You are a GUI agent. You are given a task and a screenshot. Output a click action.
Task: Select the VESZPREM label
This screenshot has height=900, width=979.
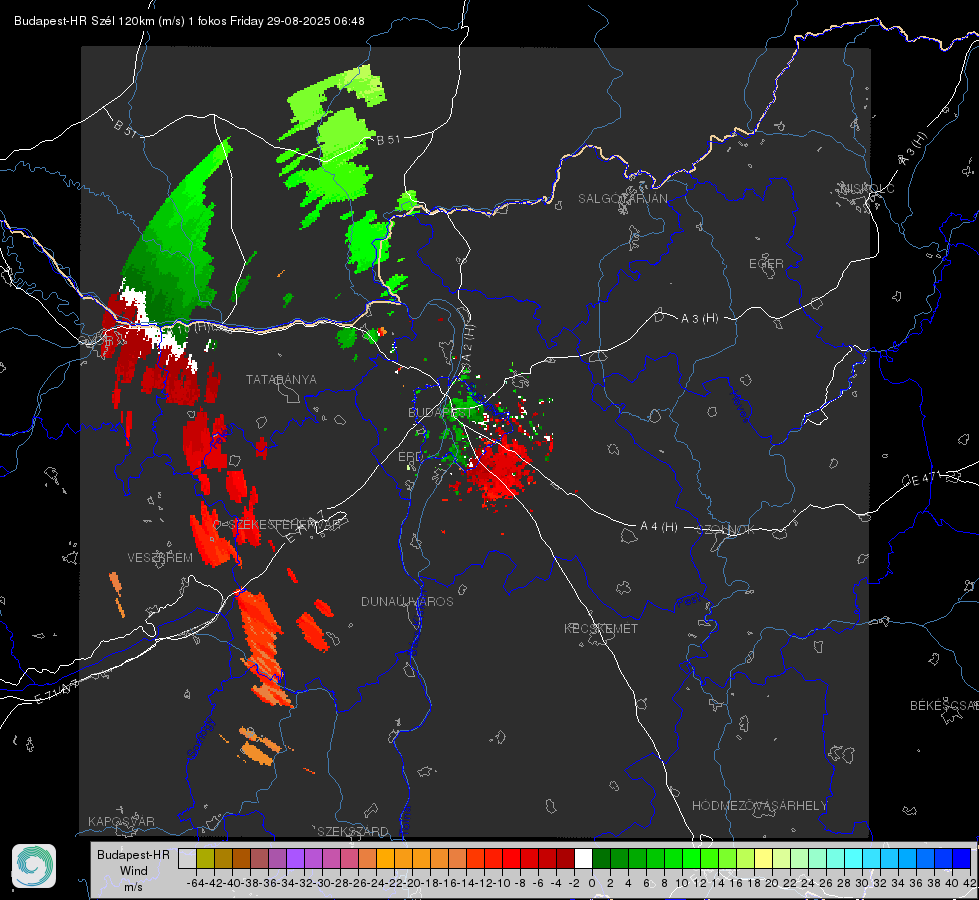tap(160, 558)
